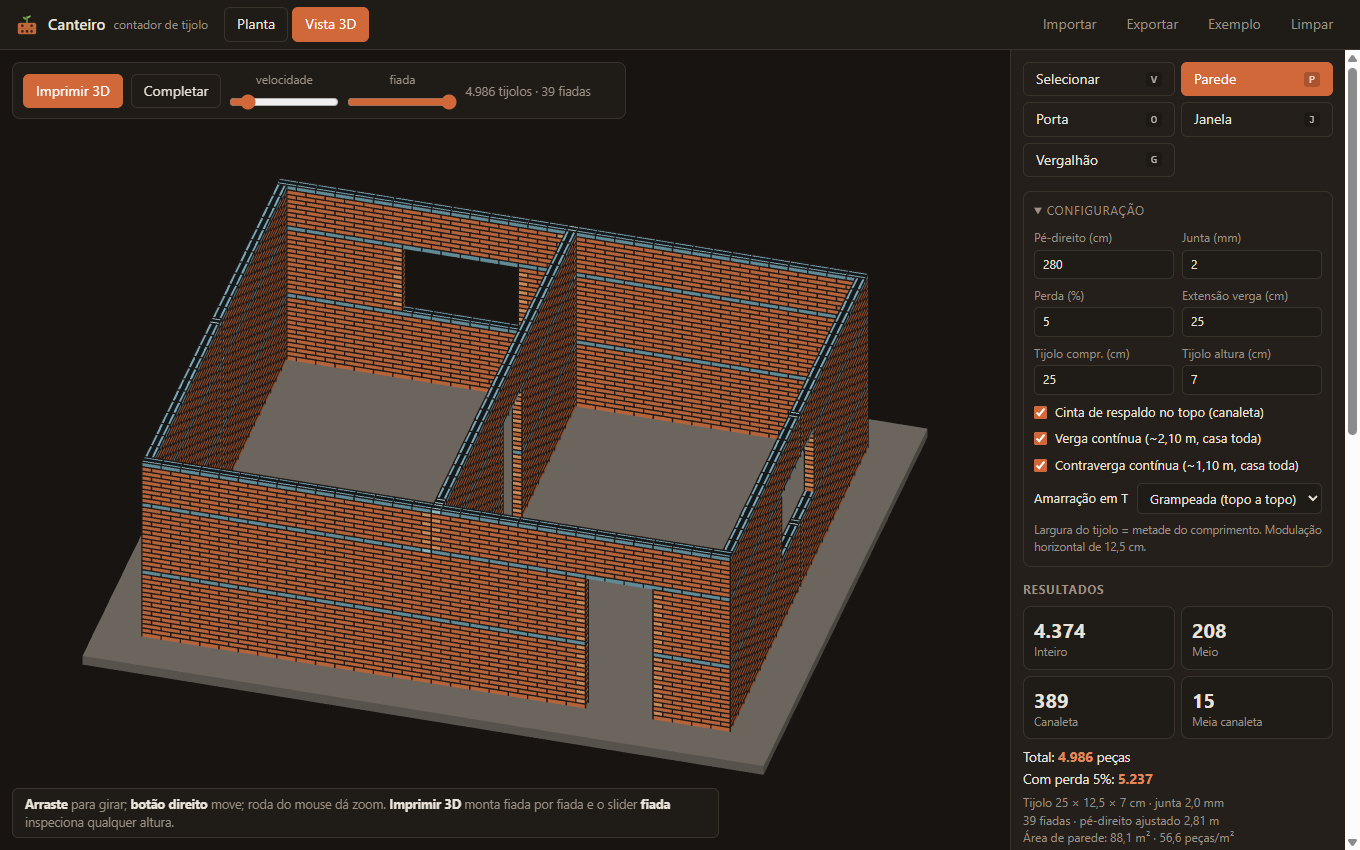Choose the Porta tool
Screen dimensions: 1360x850
coord(1098,119)
